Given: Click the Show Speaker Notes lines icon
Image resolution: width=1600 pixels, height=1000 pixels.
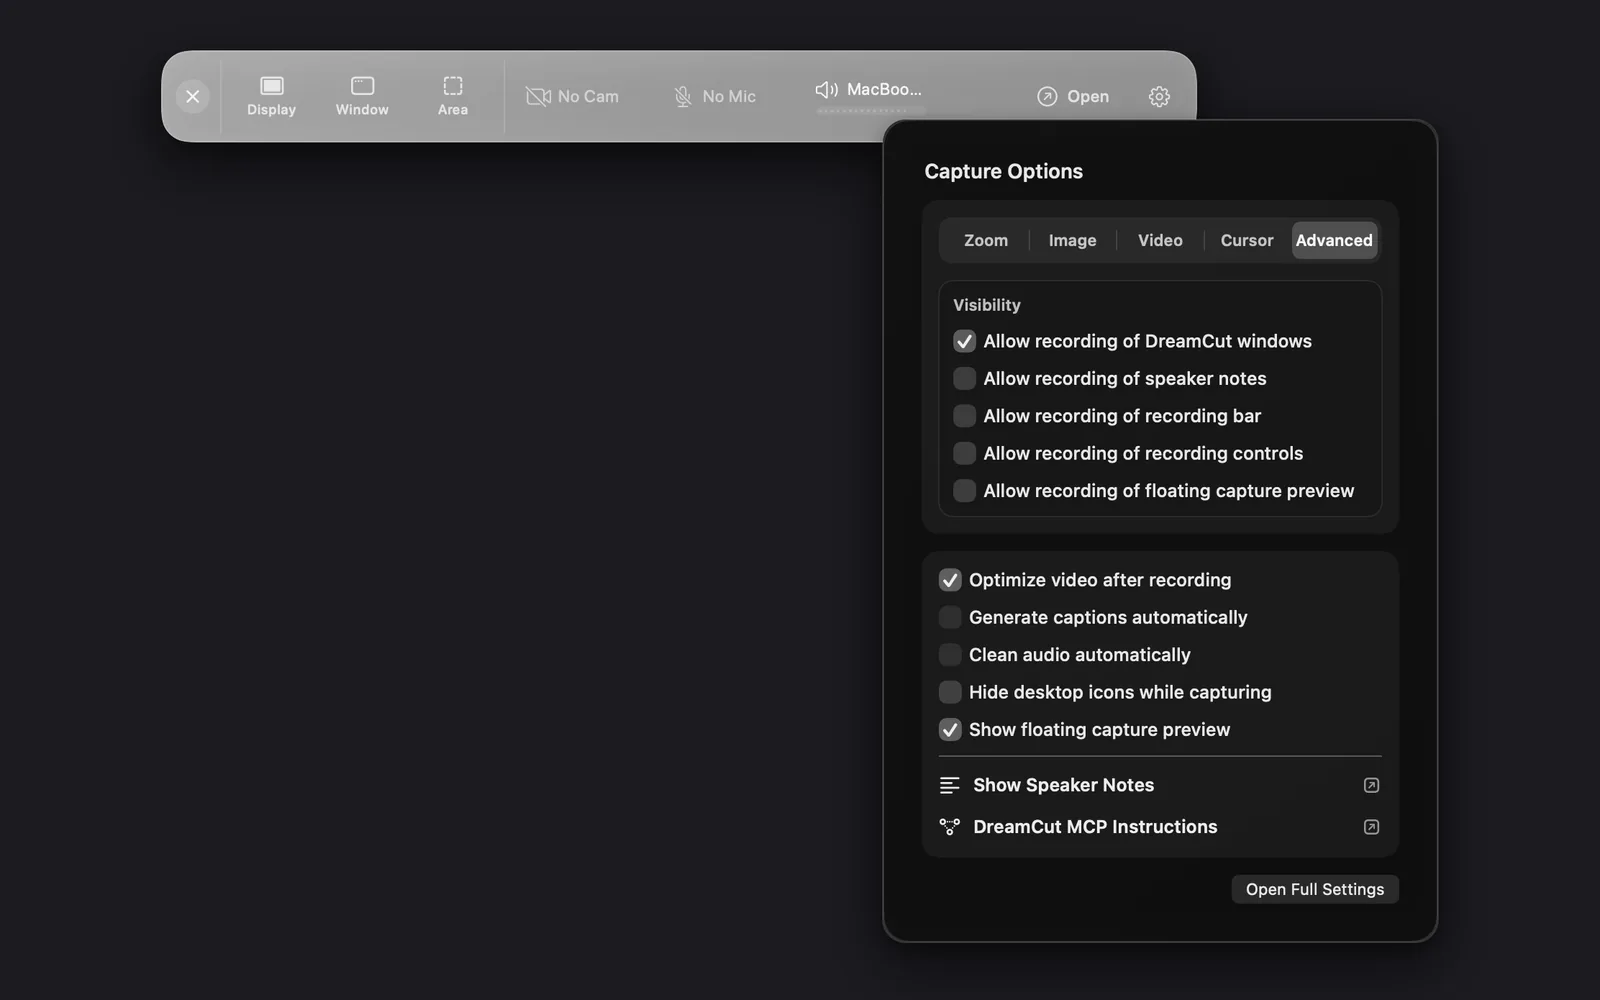Looking at the screenshot, I should point(949,786).
